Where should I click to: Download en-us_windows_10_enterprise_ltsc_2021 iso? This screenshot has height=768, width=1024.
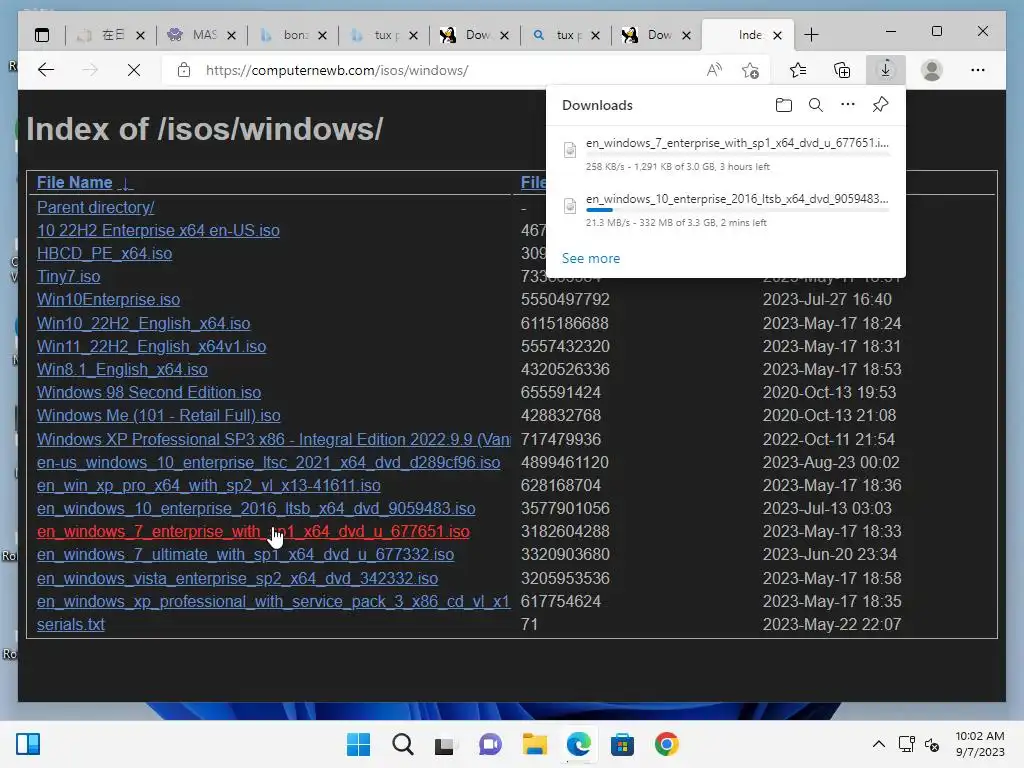268,462
